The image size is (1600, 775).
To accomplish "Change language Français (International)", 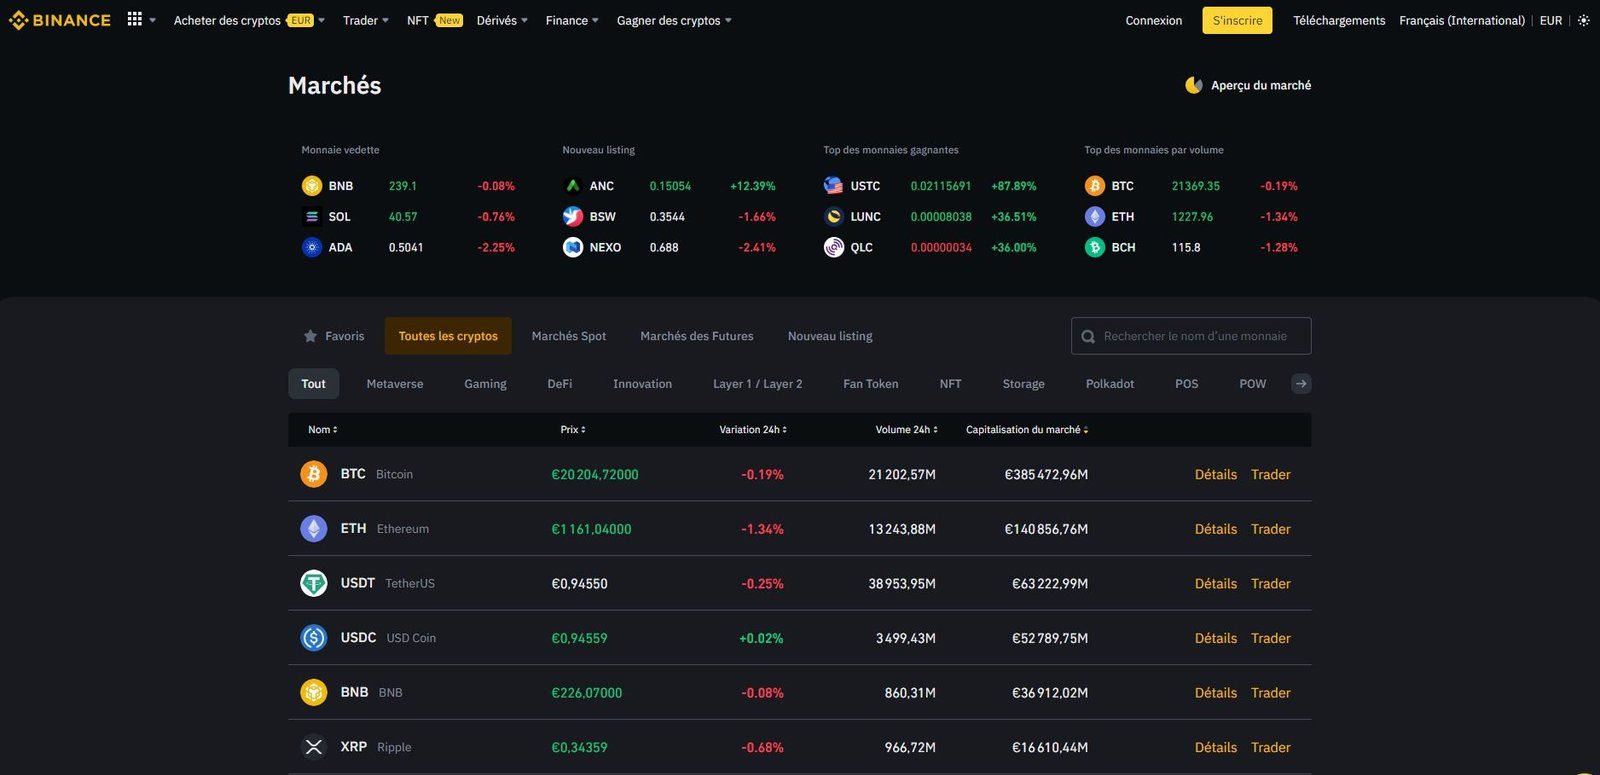I will tap(1462, 20).
